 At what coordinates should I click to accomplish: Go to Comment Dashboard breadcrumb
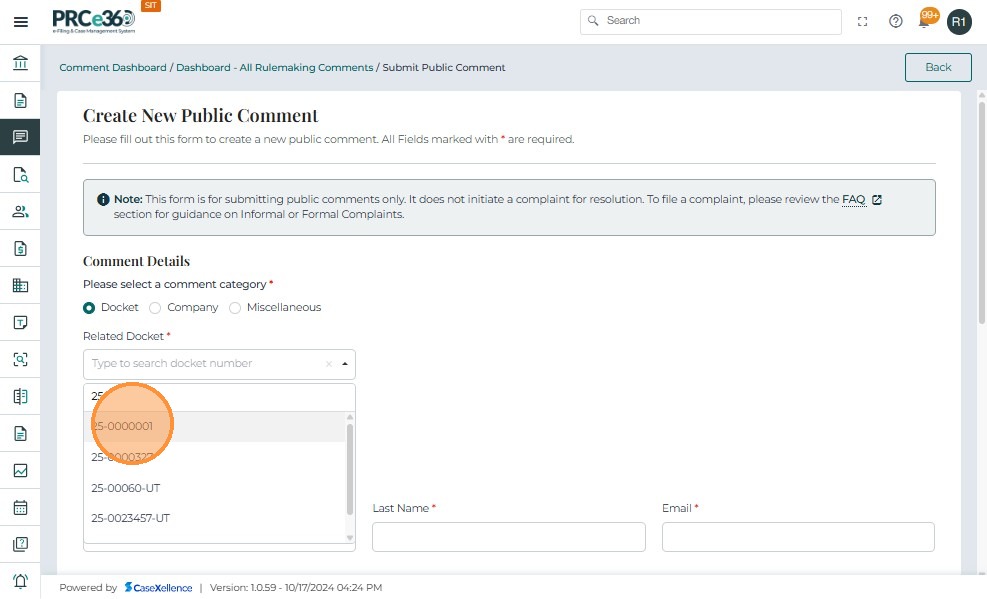click(113, 68)
